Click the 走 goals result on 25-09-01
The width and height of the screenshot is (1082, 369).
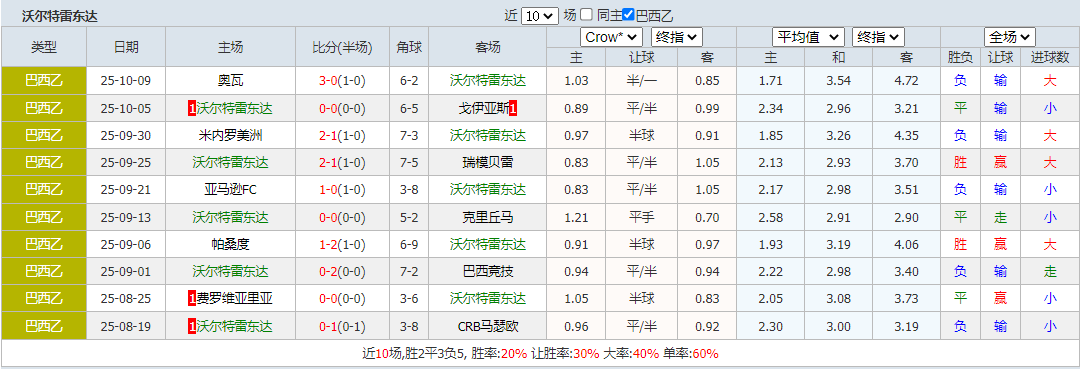point(1050,271)
